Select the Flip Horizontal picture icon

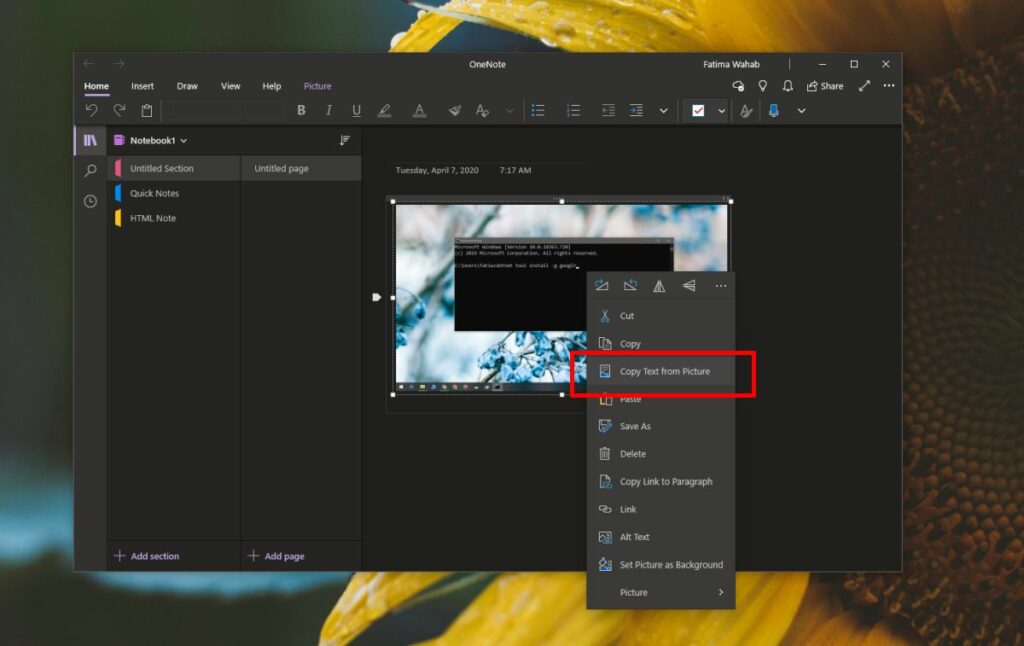(659, 286)
